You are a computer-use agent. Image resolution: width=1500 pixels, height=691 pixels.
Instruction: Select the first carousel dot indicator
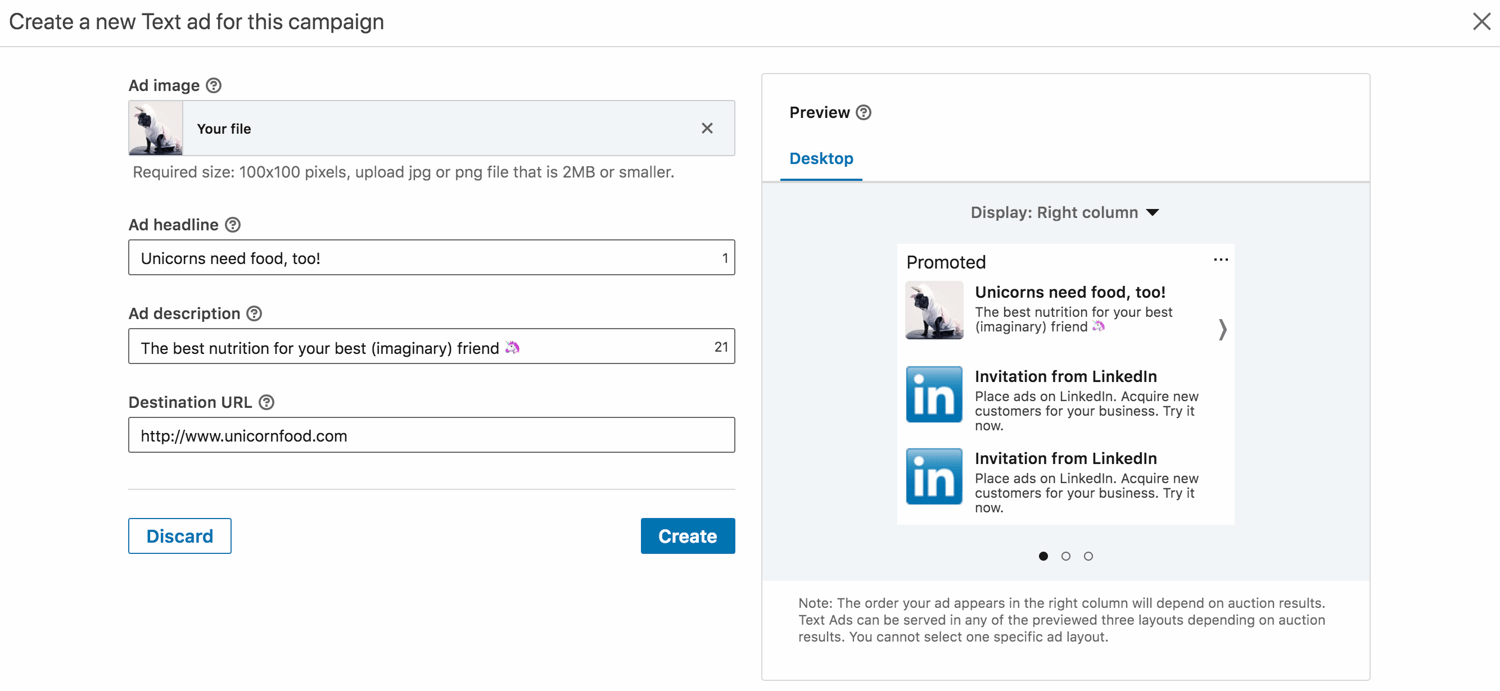coord(1043,556)
